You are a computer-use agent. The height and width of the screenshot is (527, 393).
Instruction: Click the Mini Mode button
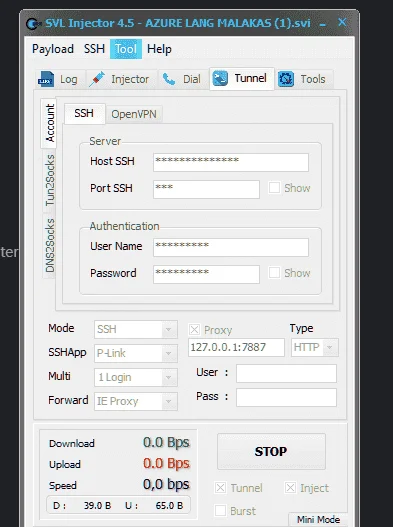[318, 520]
